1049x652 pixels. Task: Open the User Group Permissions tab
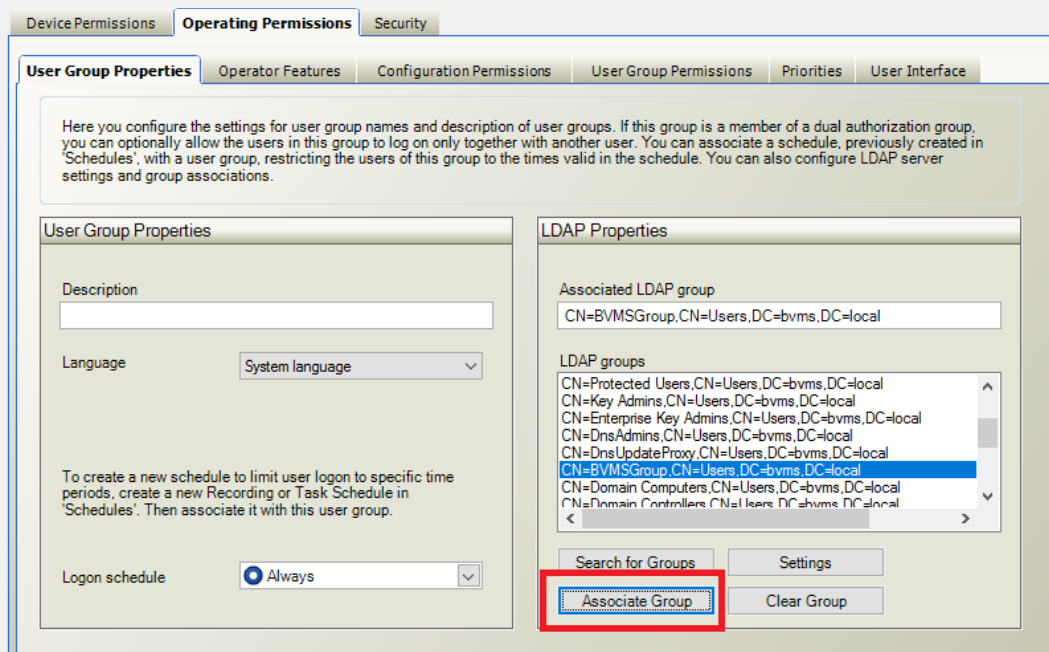(x=671, y=71)
